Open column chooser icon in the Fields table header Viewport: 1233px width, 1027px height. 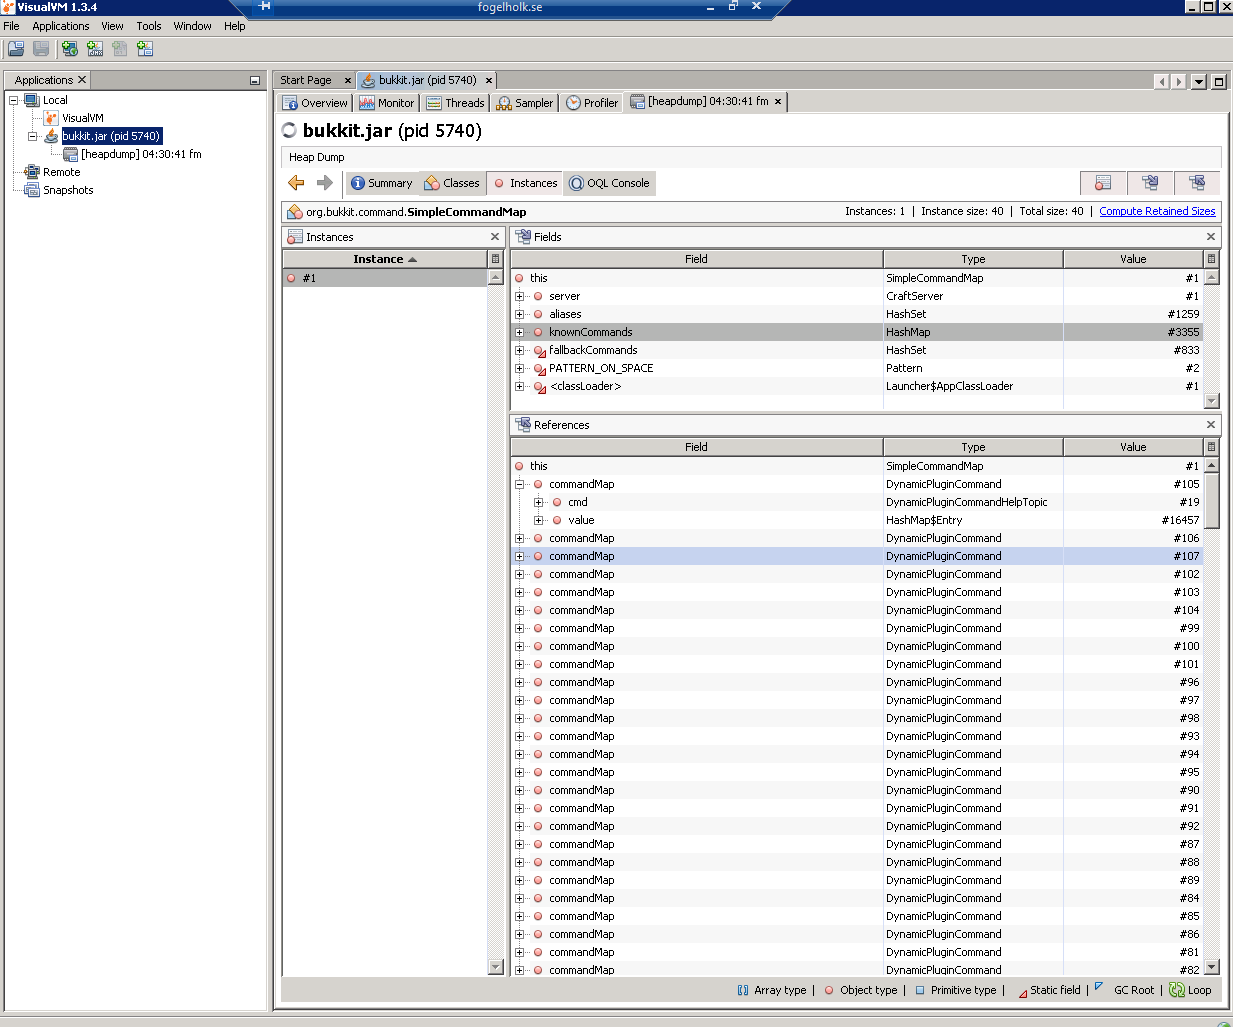point(1211,259)
